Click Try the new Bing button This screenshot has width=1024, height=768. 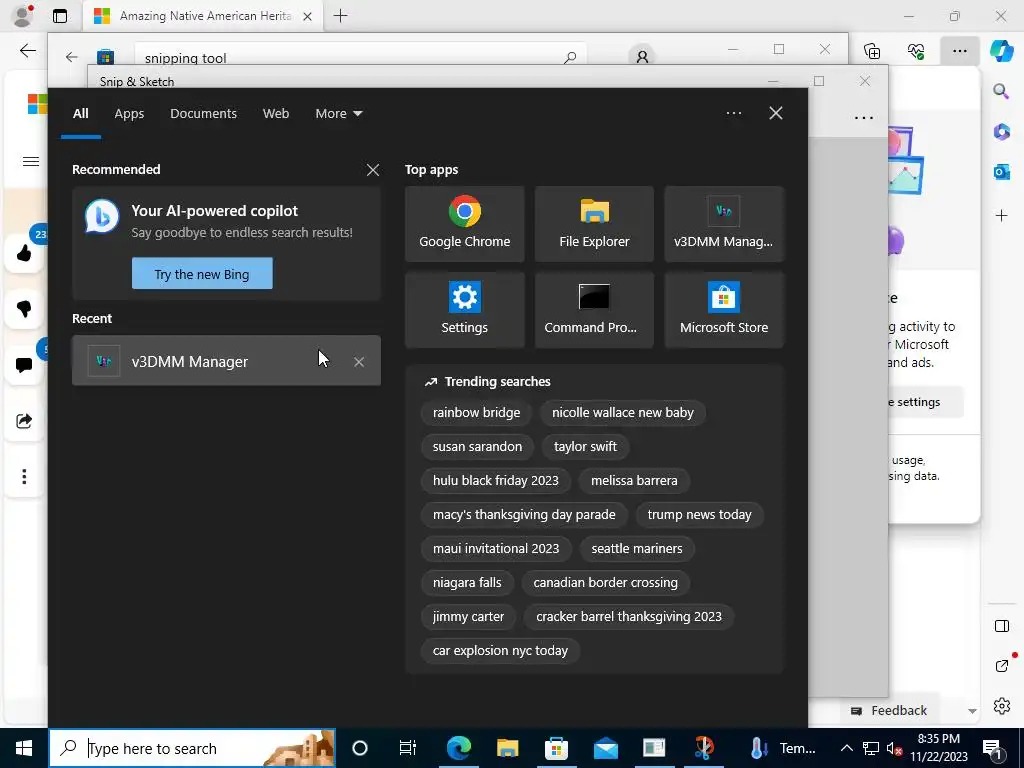(x=202, y=274)
